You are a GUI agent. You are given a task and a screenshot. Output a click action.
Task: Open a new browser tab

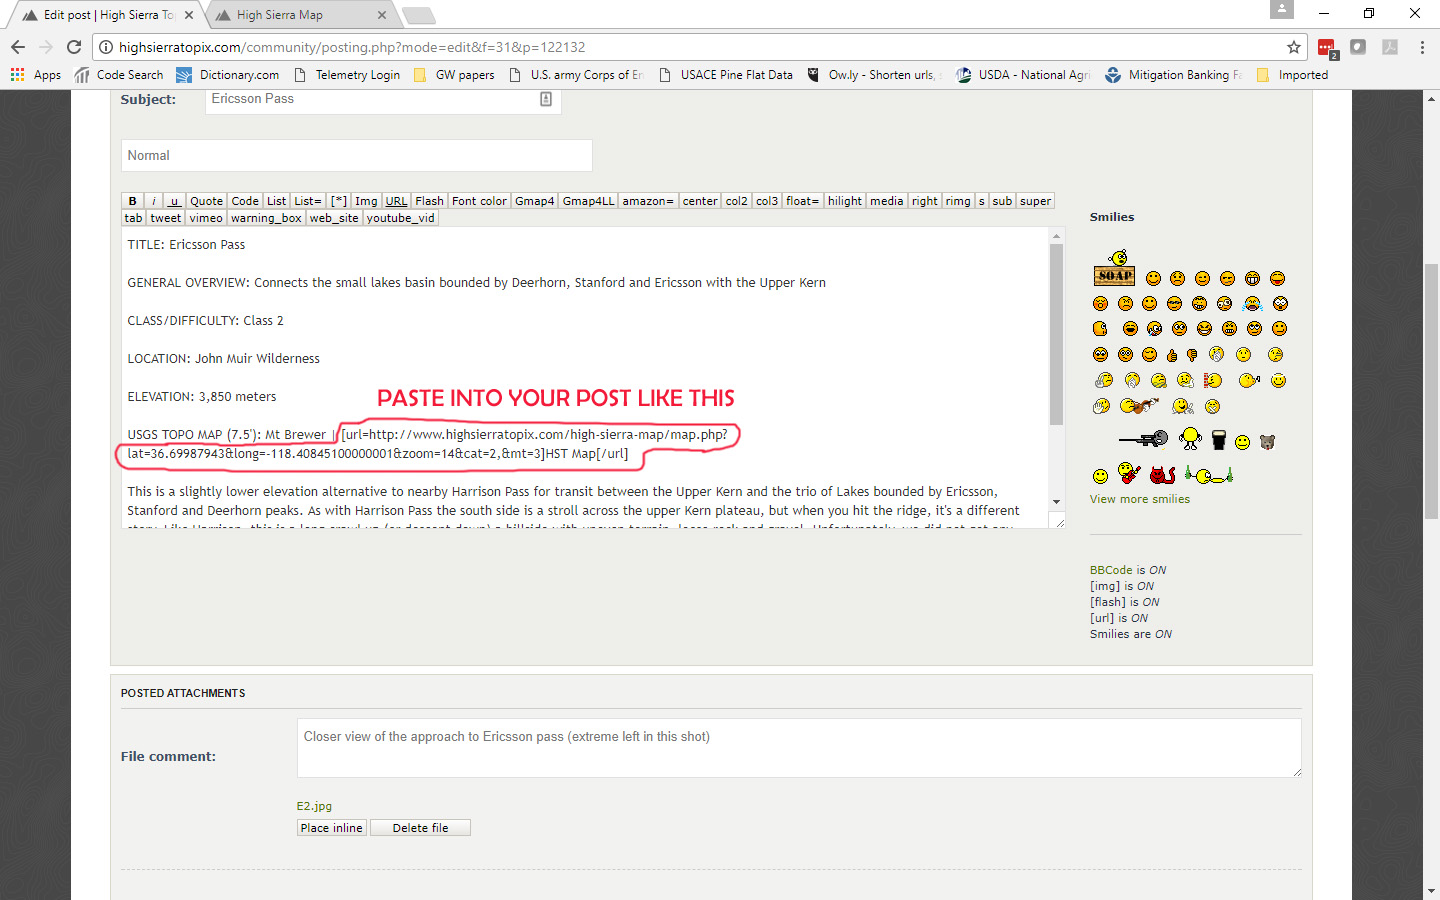tap(418, 15)
